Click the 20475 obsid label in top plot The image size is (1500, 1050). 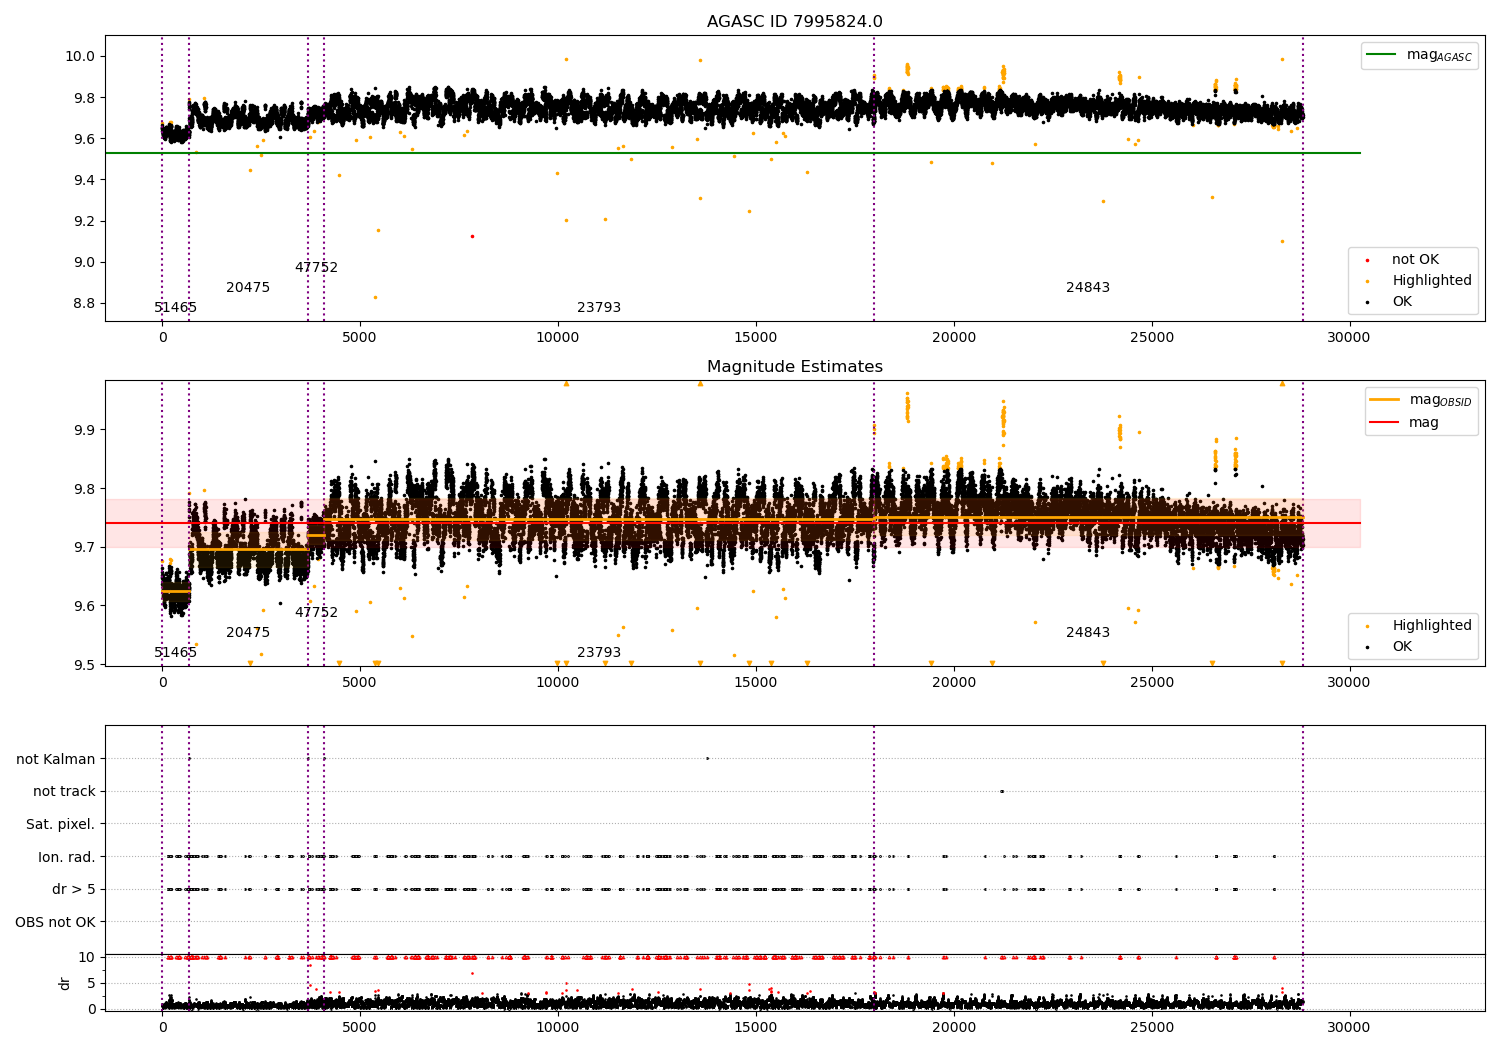coord(248,288)
